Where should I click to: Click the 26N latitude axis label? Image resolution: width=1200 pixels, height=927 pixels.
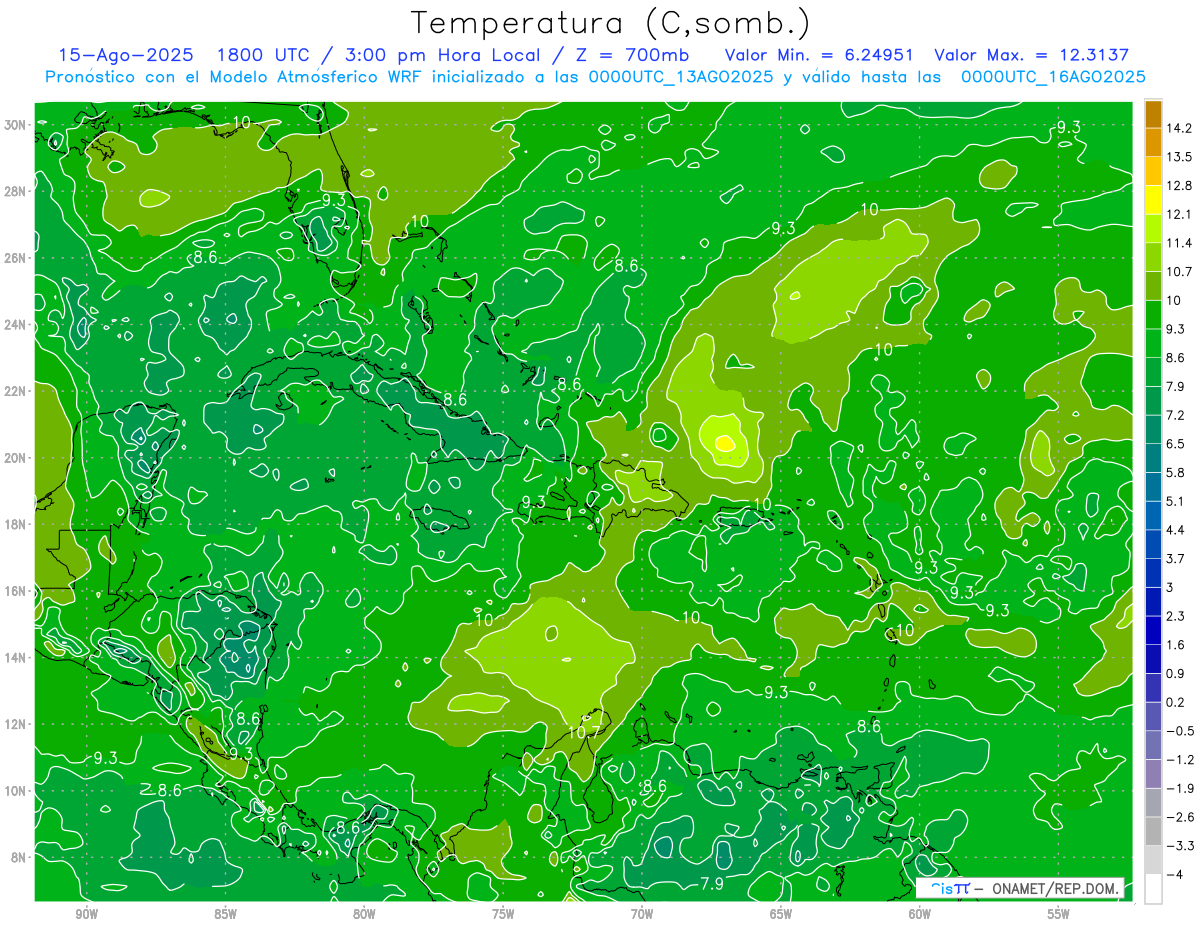[16, 258]
